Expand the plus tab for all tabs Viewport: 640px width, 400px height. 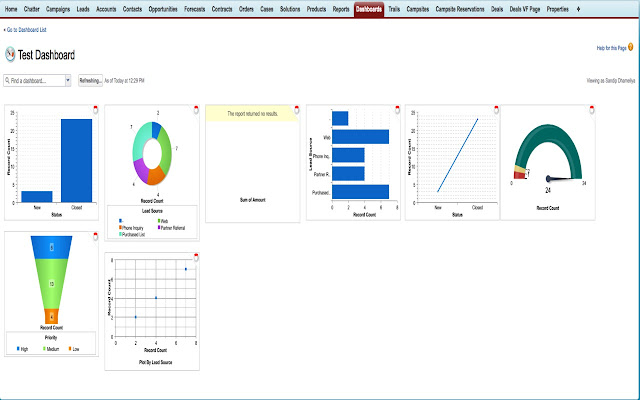tap(577, 8)
